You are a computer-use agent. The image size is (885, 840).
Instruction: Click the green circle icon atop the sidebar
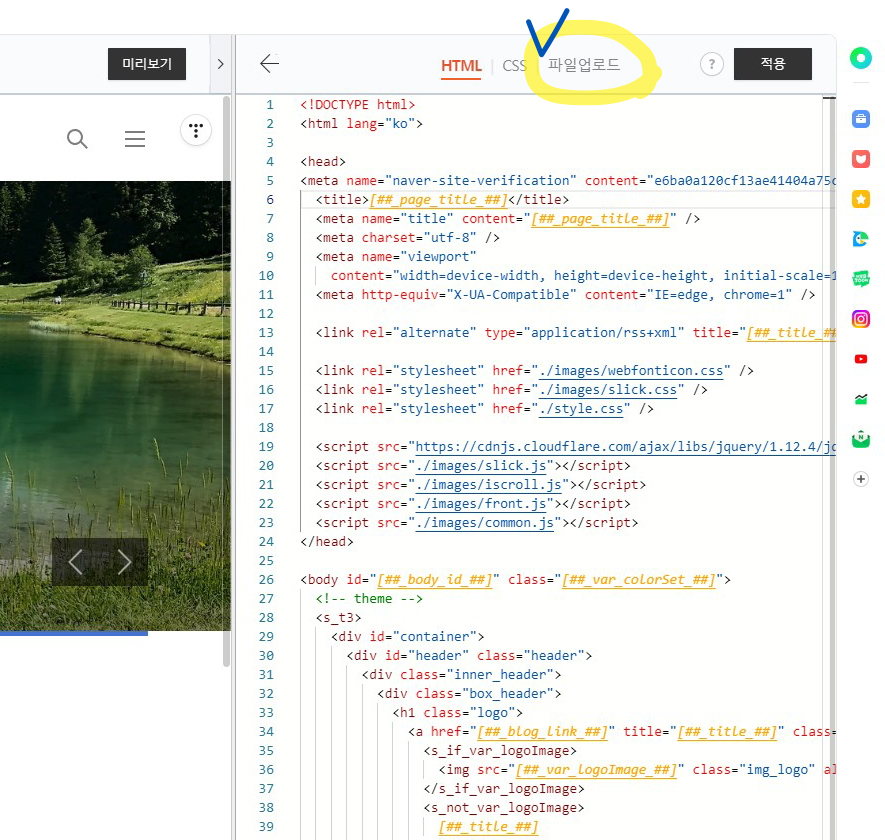click(860, 58)
